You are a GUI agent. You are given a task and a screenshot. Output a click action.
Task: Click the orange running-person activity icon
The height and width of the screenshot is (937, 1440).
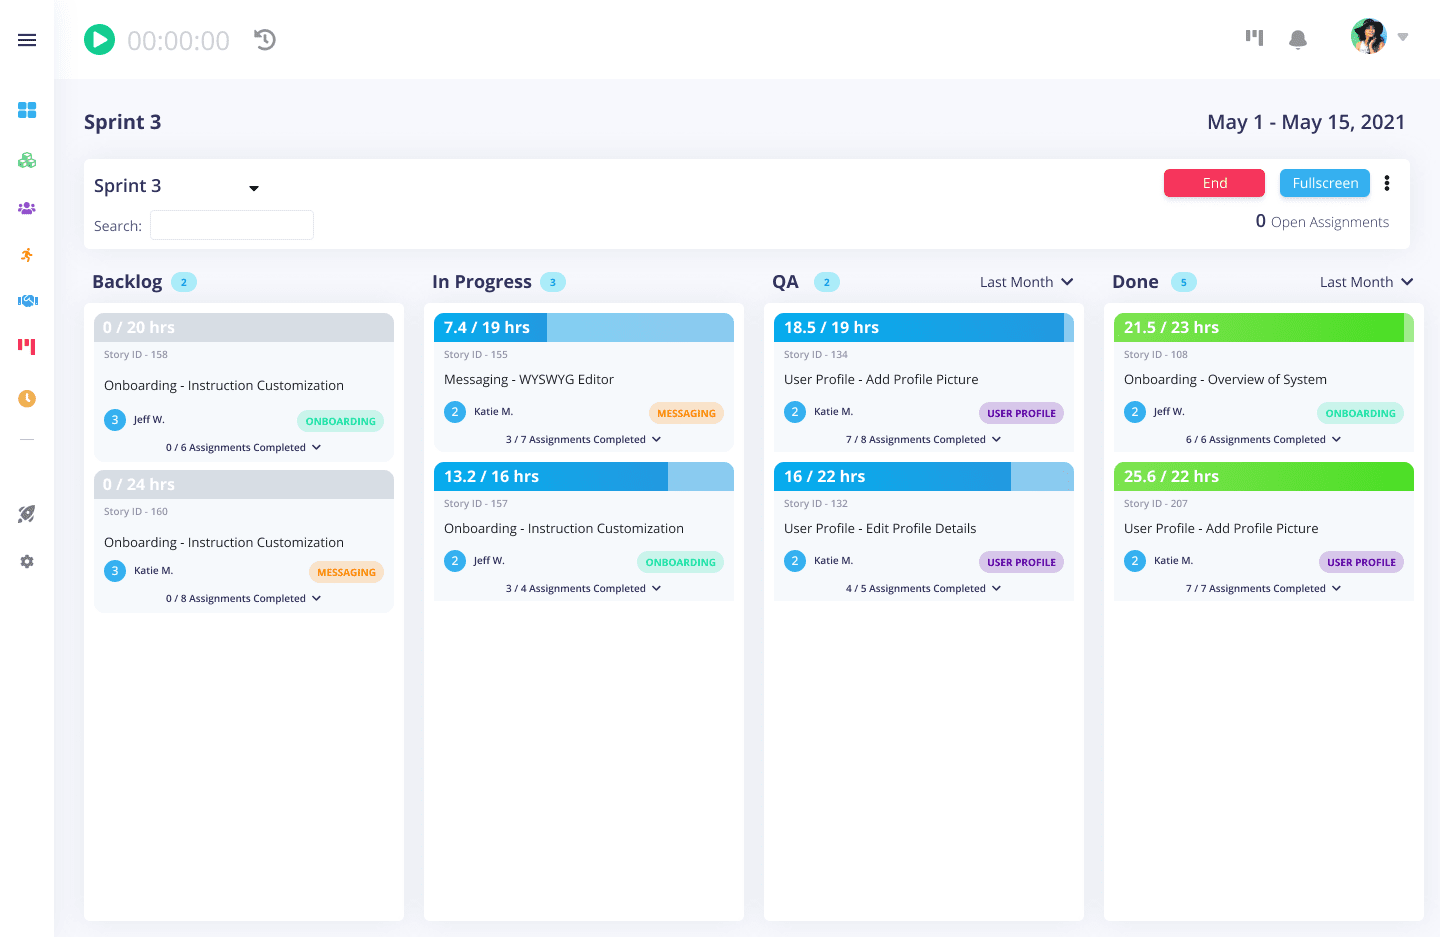click(x=27, y=255)
